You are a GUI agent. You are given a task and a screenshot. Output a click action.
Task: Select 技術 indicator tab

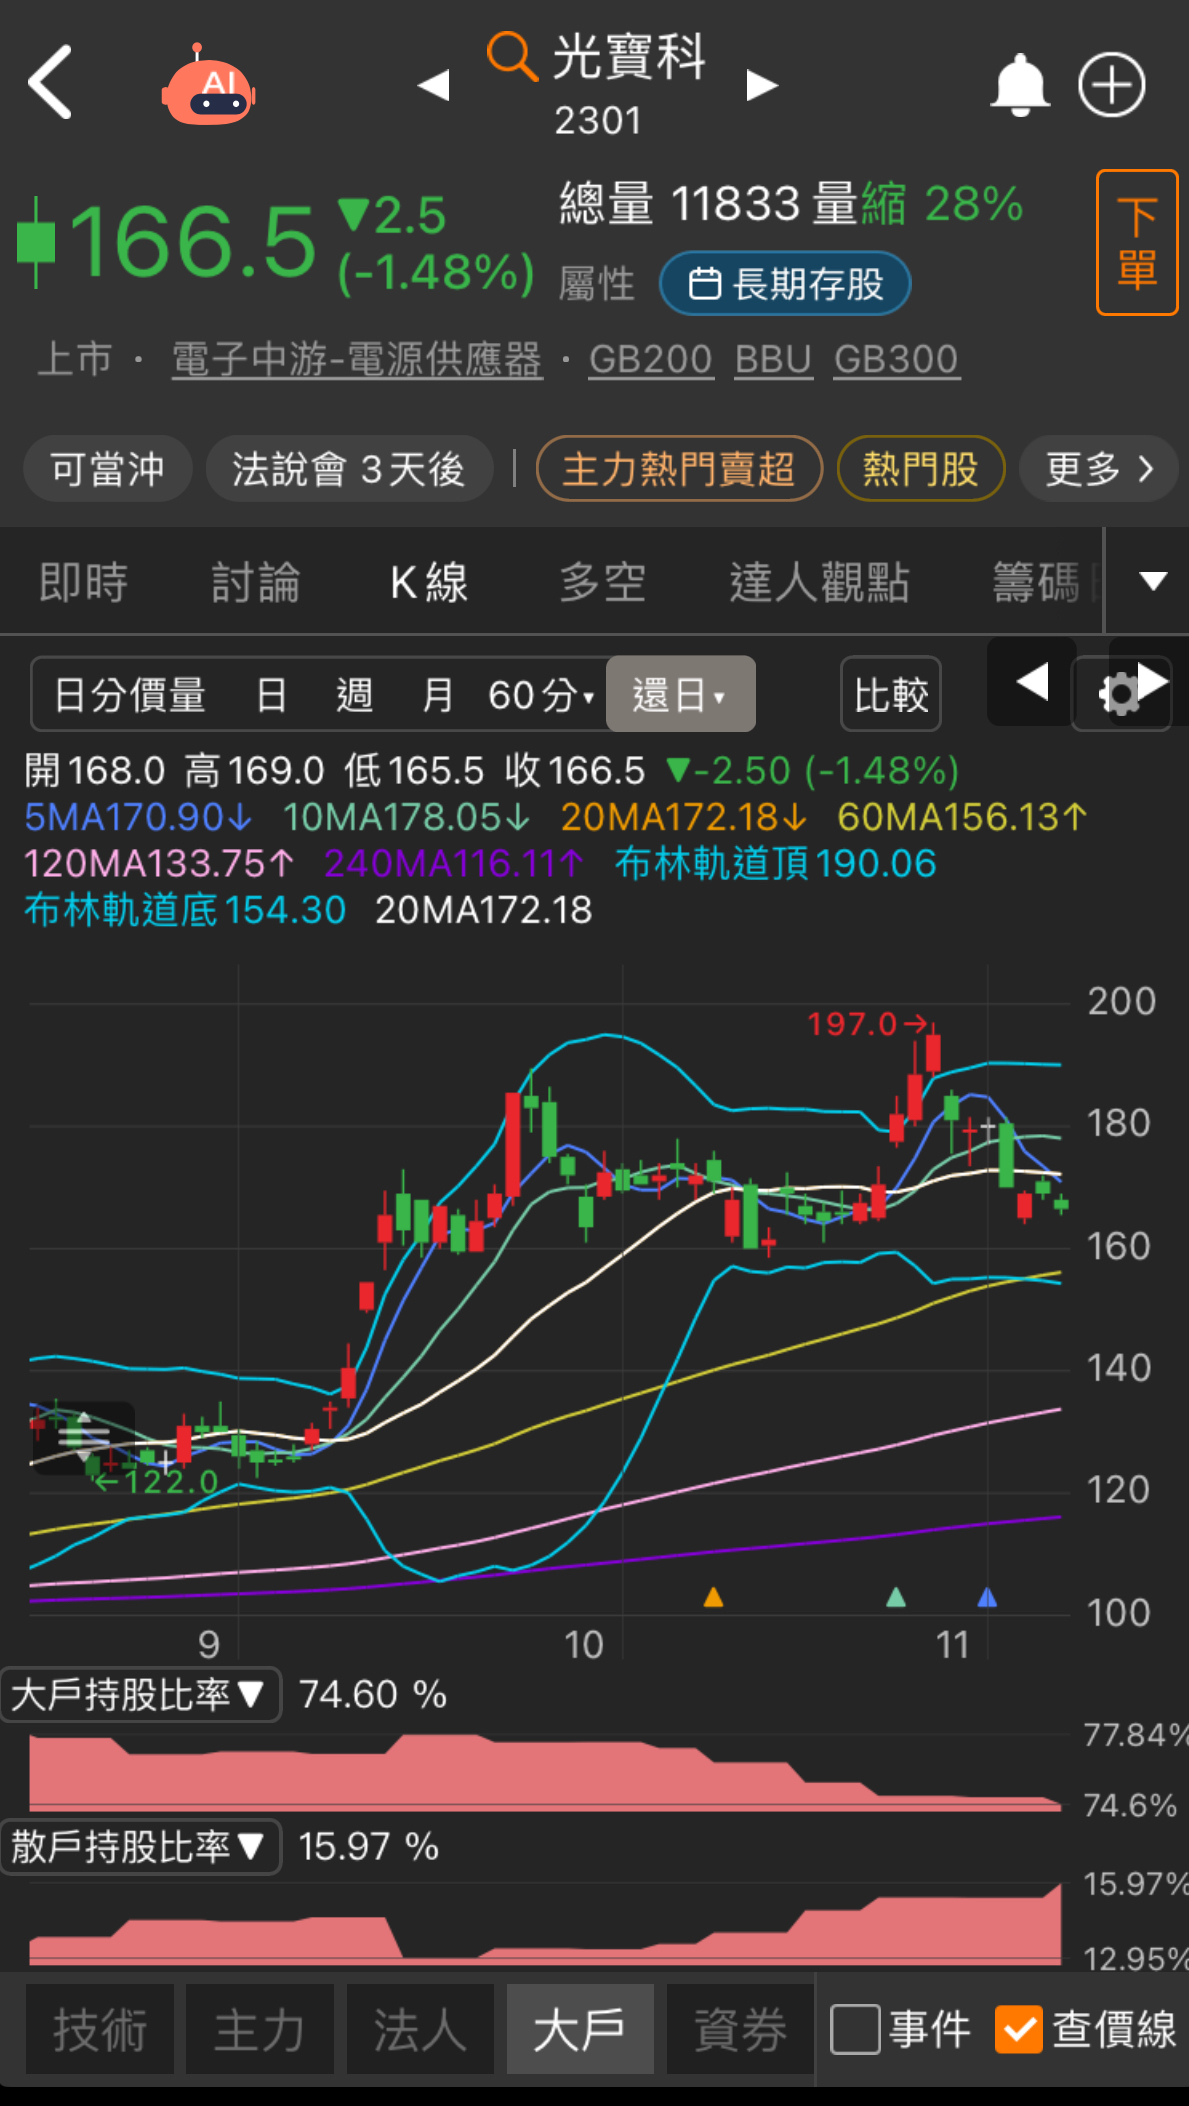click(100, 2029)
